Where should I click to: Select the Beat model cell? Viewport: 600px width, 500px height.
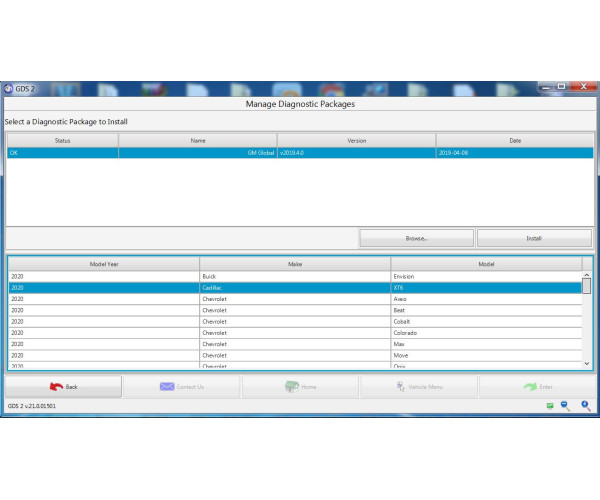486,310
